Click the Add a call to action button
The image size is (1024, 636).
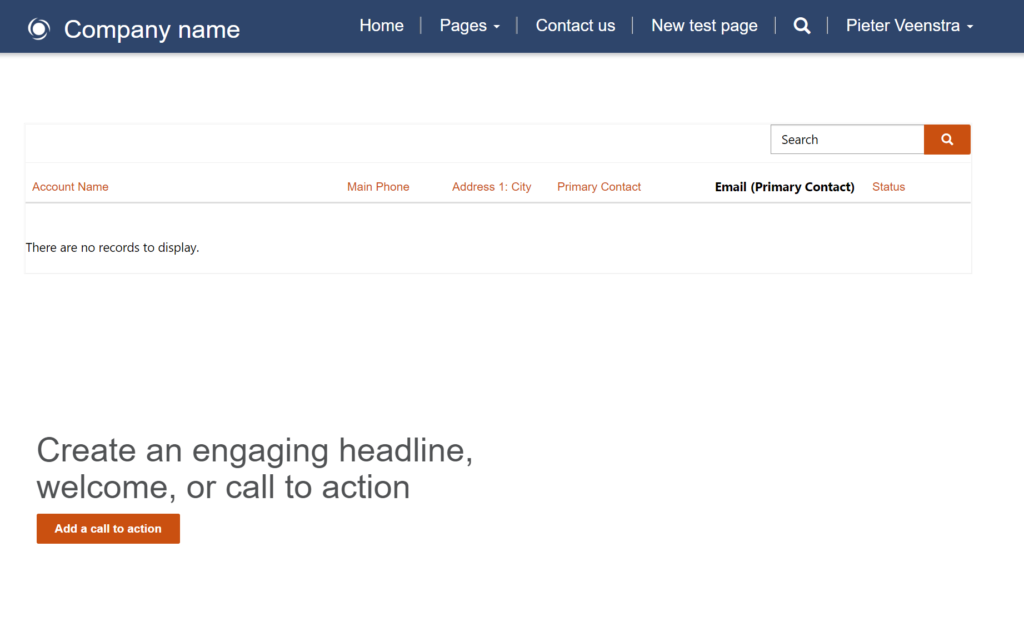point(108,529)
